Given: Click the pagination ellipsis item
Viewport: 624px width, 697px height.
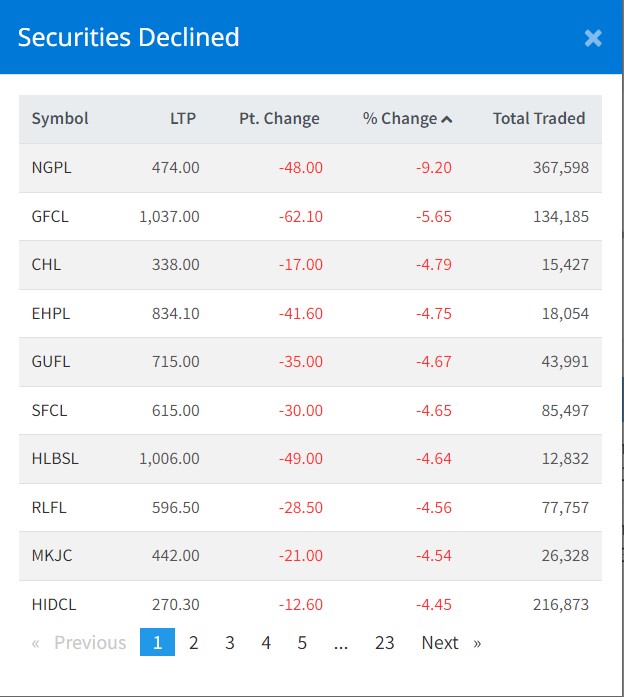Looking at the screenshot, I should coord(341,643).
